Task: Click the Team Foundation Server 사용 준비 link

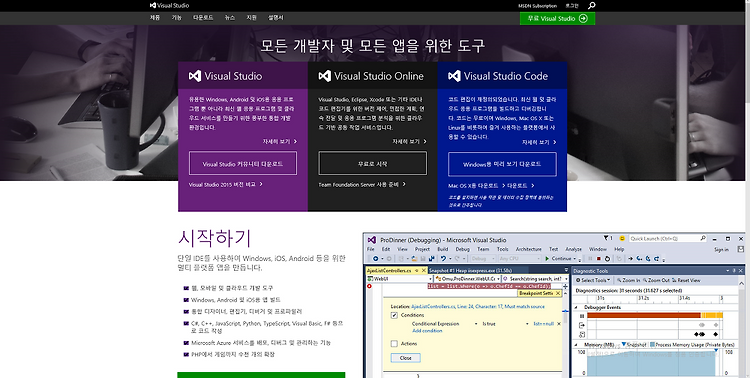Action: [362, 184]
